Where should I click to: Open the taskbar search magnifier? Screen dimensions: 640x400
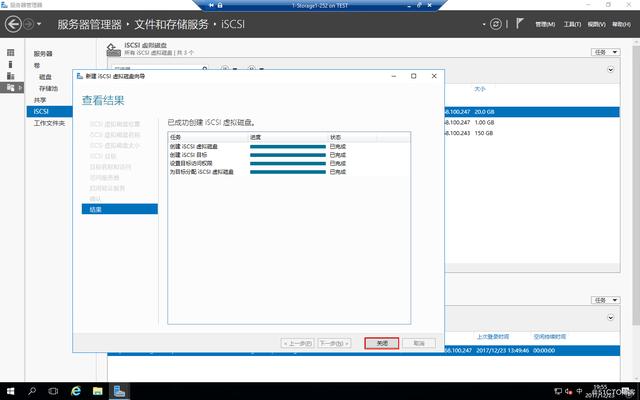pos(32,391)
